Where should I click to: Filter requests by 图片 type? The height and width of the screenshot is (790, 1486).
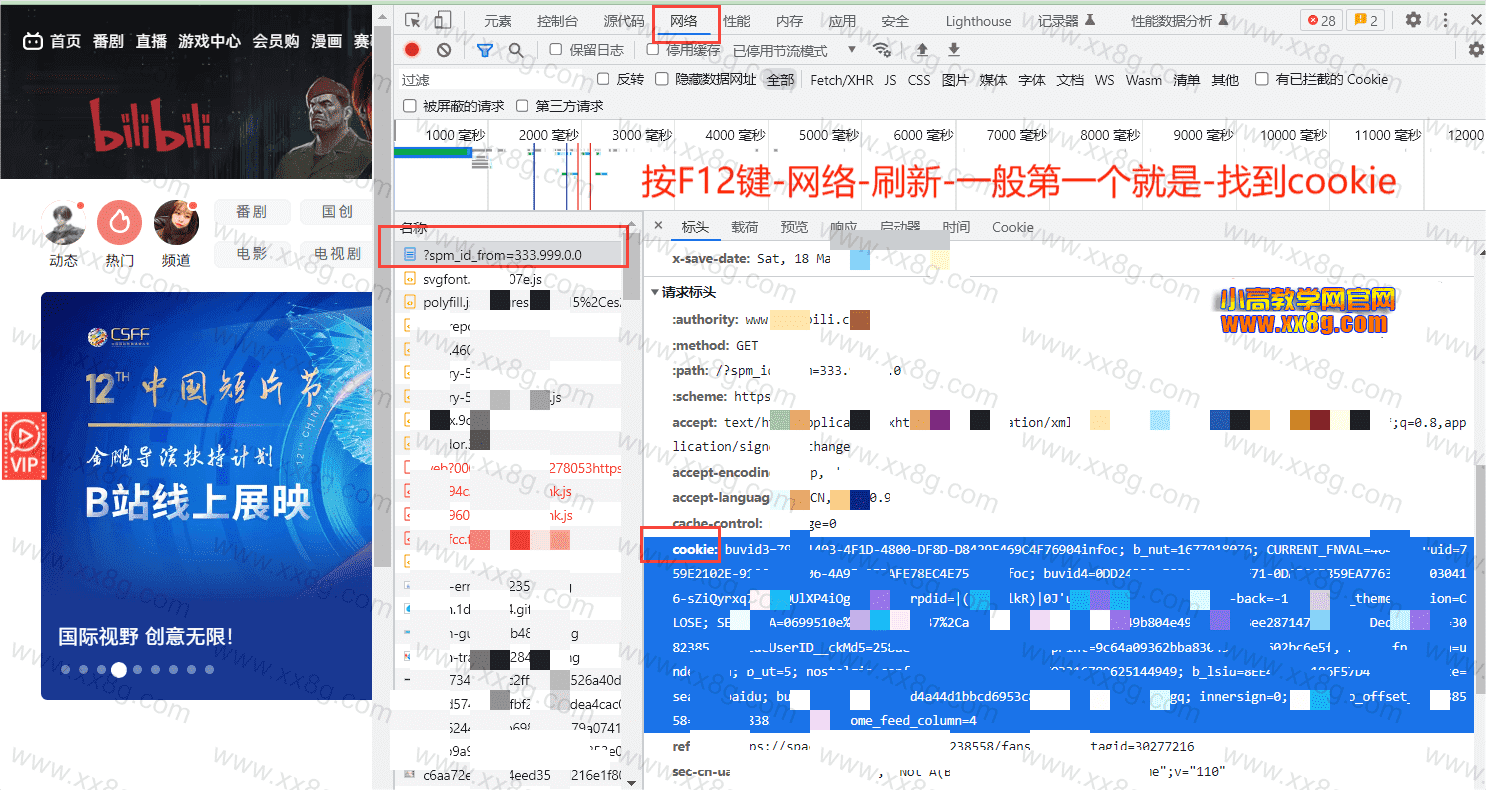click(x=955, y=80)
